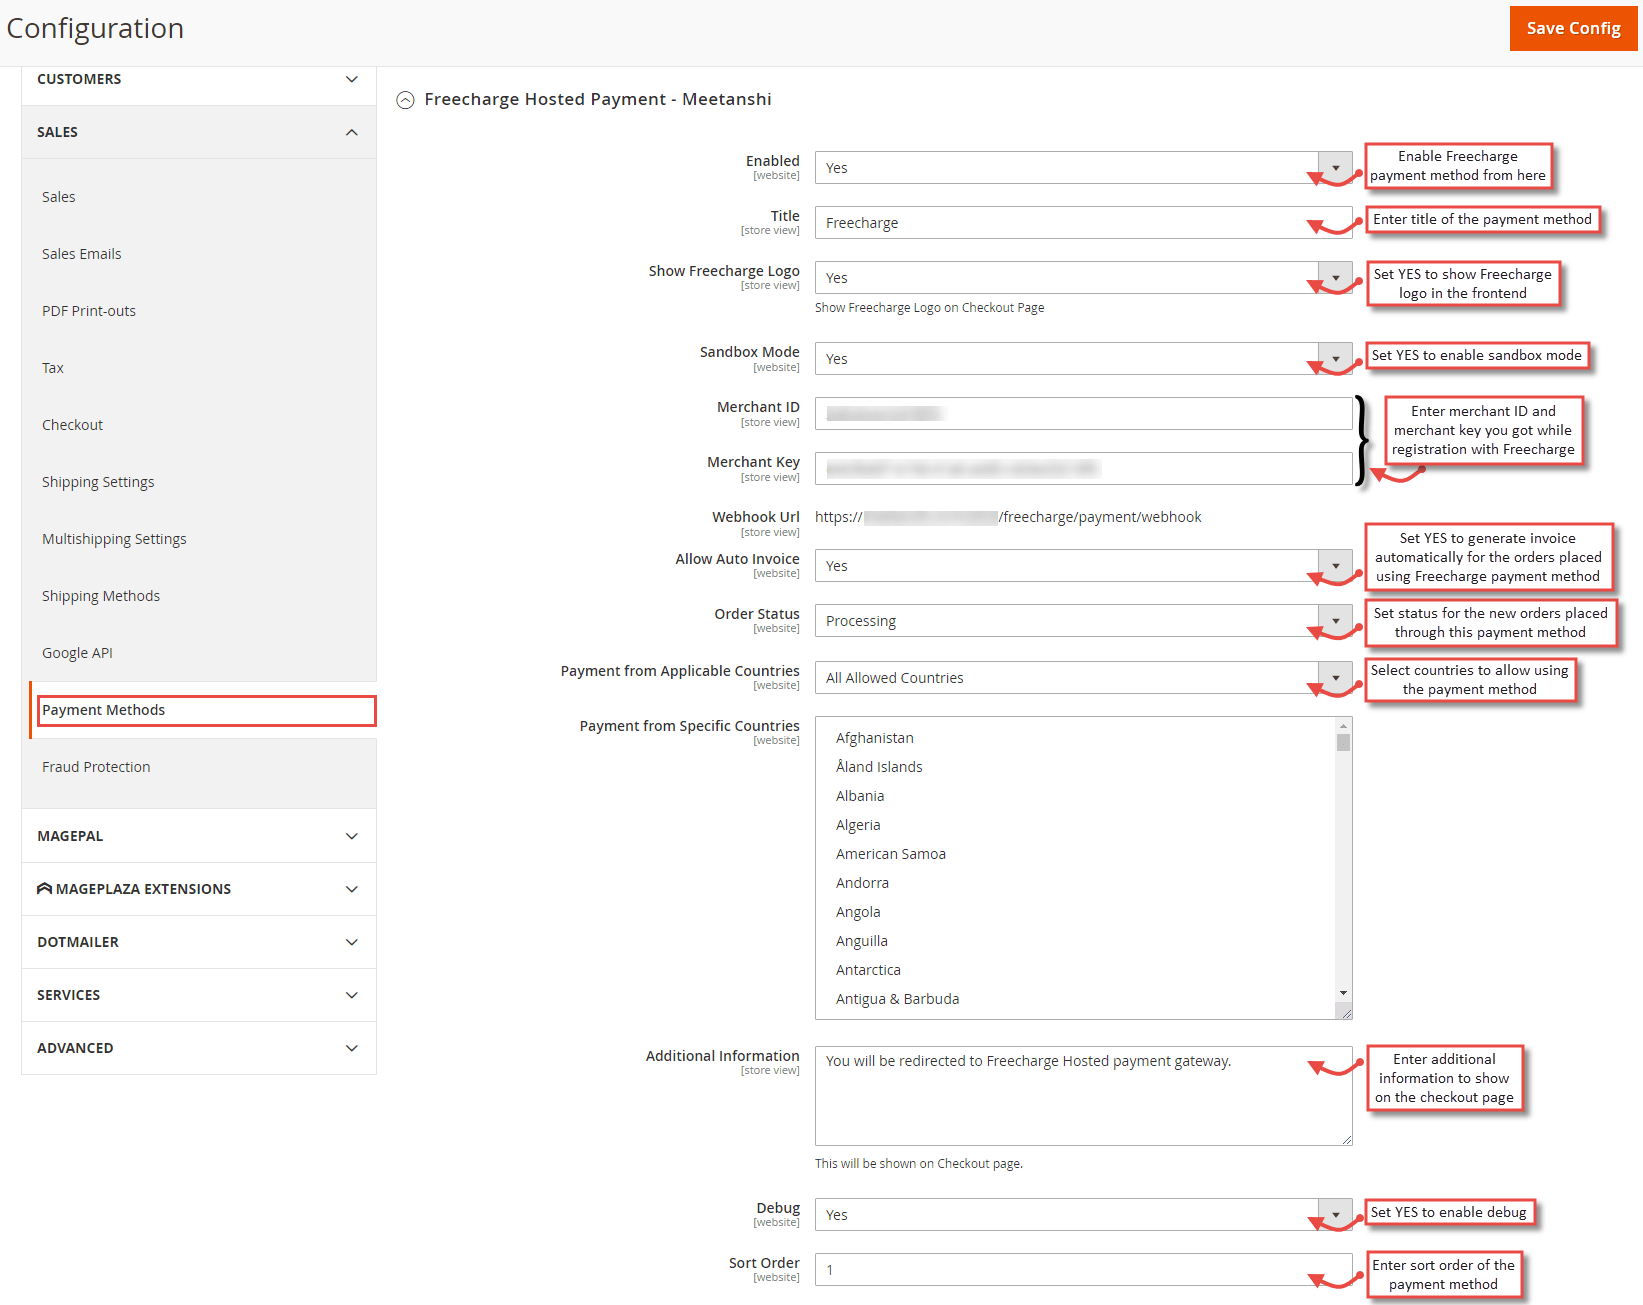This screenshot has height=1305, width=1643.
Task: Click into the Additional Information textarea
Action: [x=1083, y=1096]
